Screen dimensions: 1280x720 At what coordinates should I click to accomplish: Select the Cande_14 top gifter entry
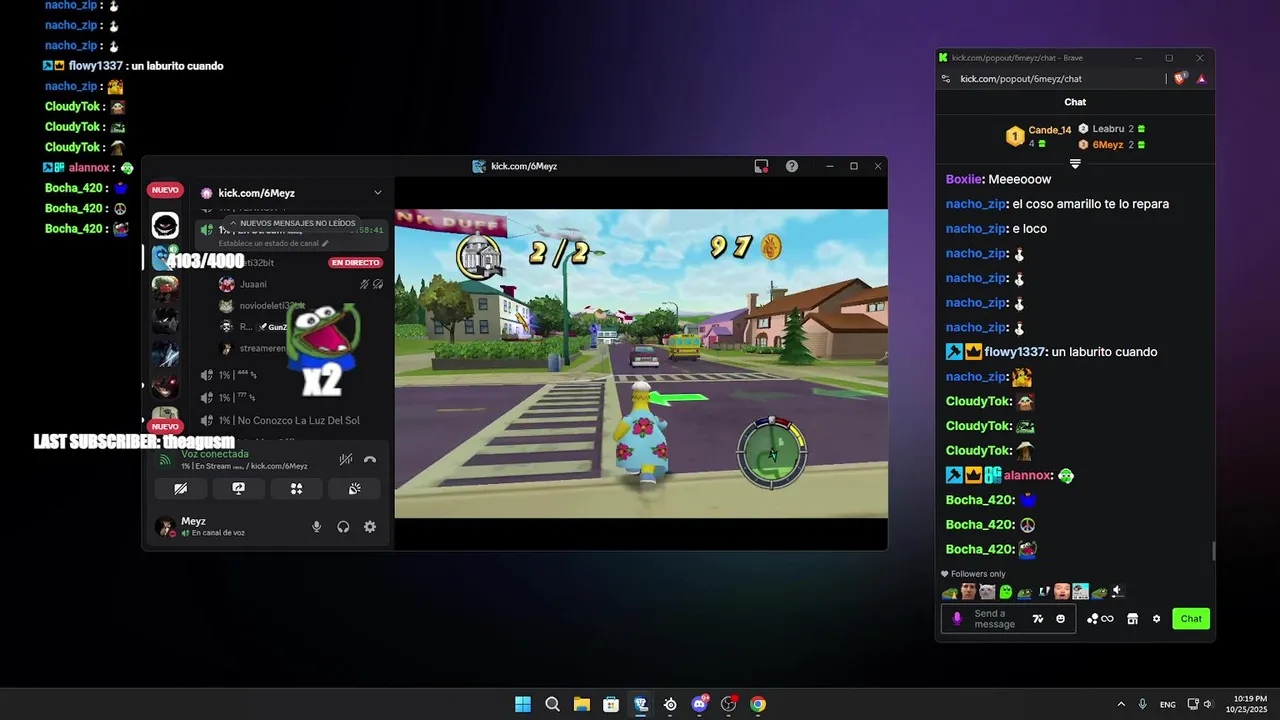click(1039, 136)
